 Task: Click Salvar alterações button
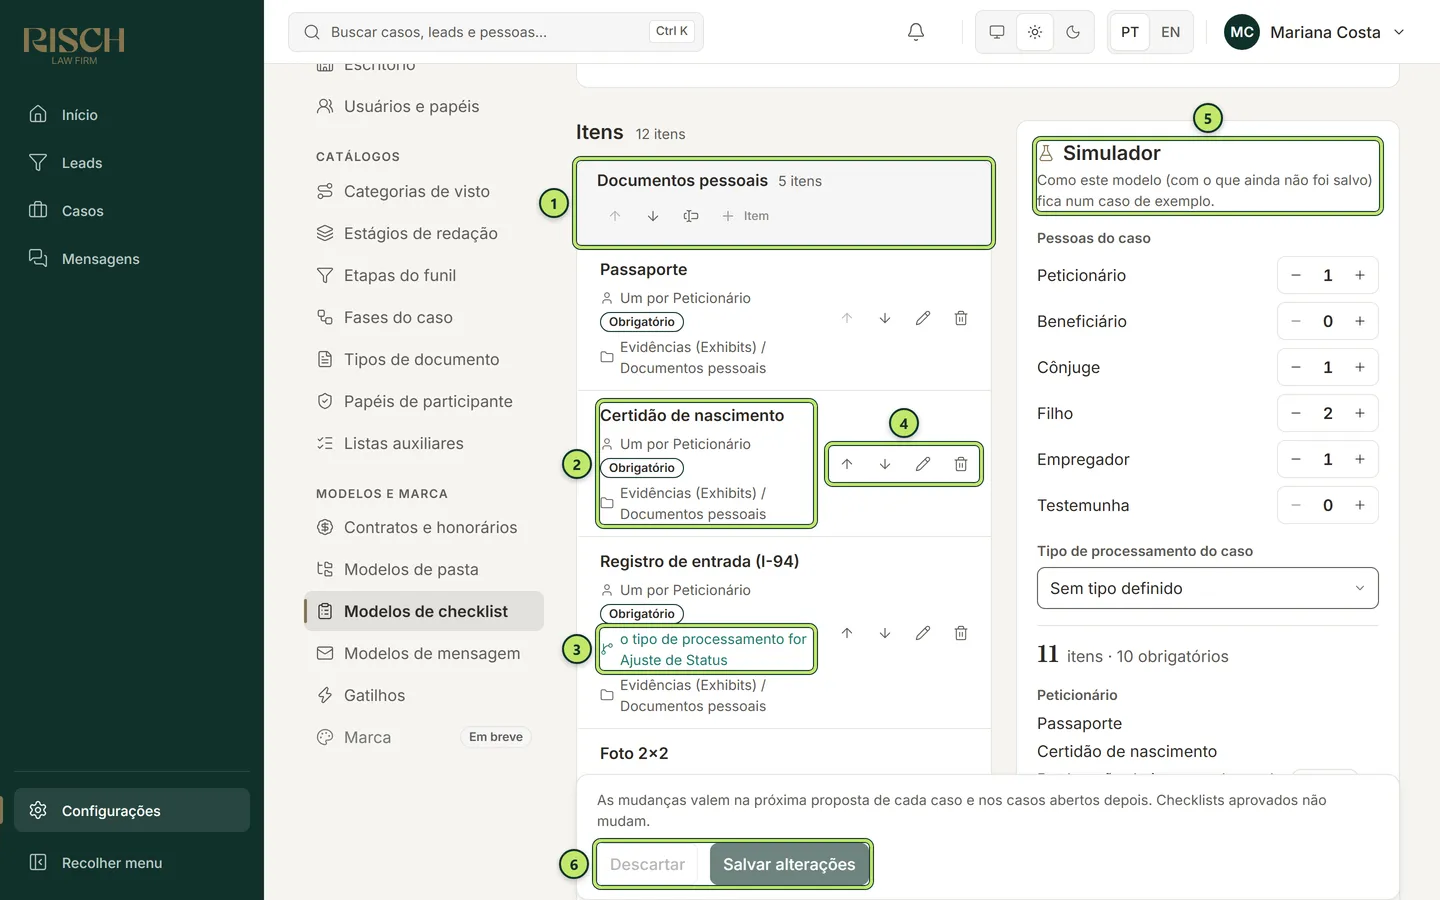(789, 864)
